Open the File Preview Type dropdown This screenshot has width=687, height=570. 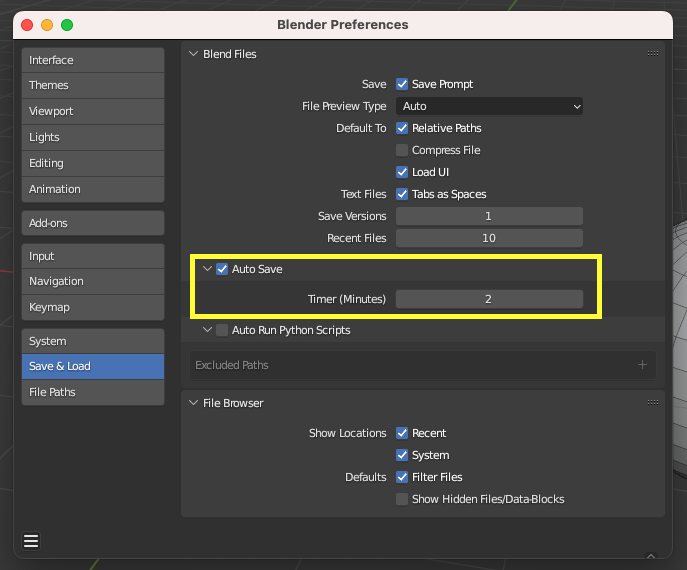489,106
